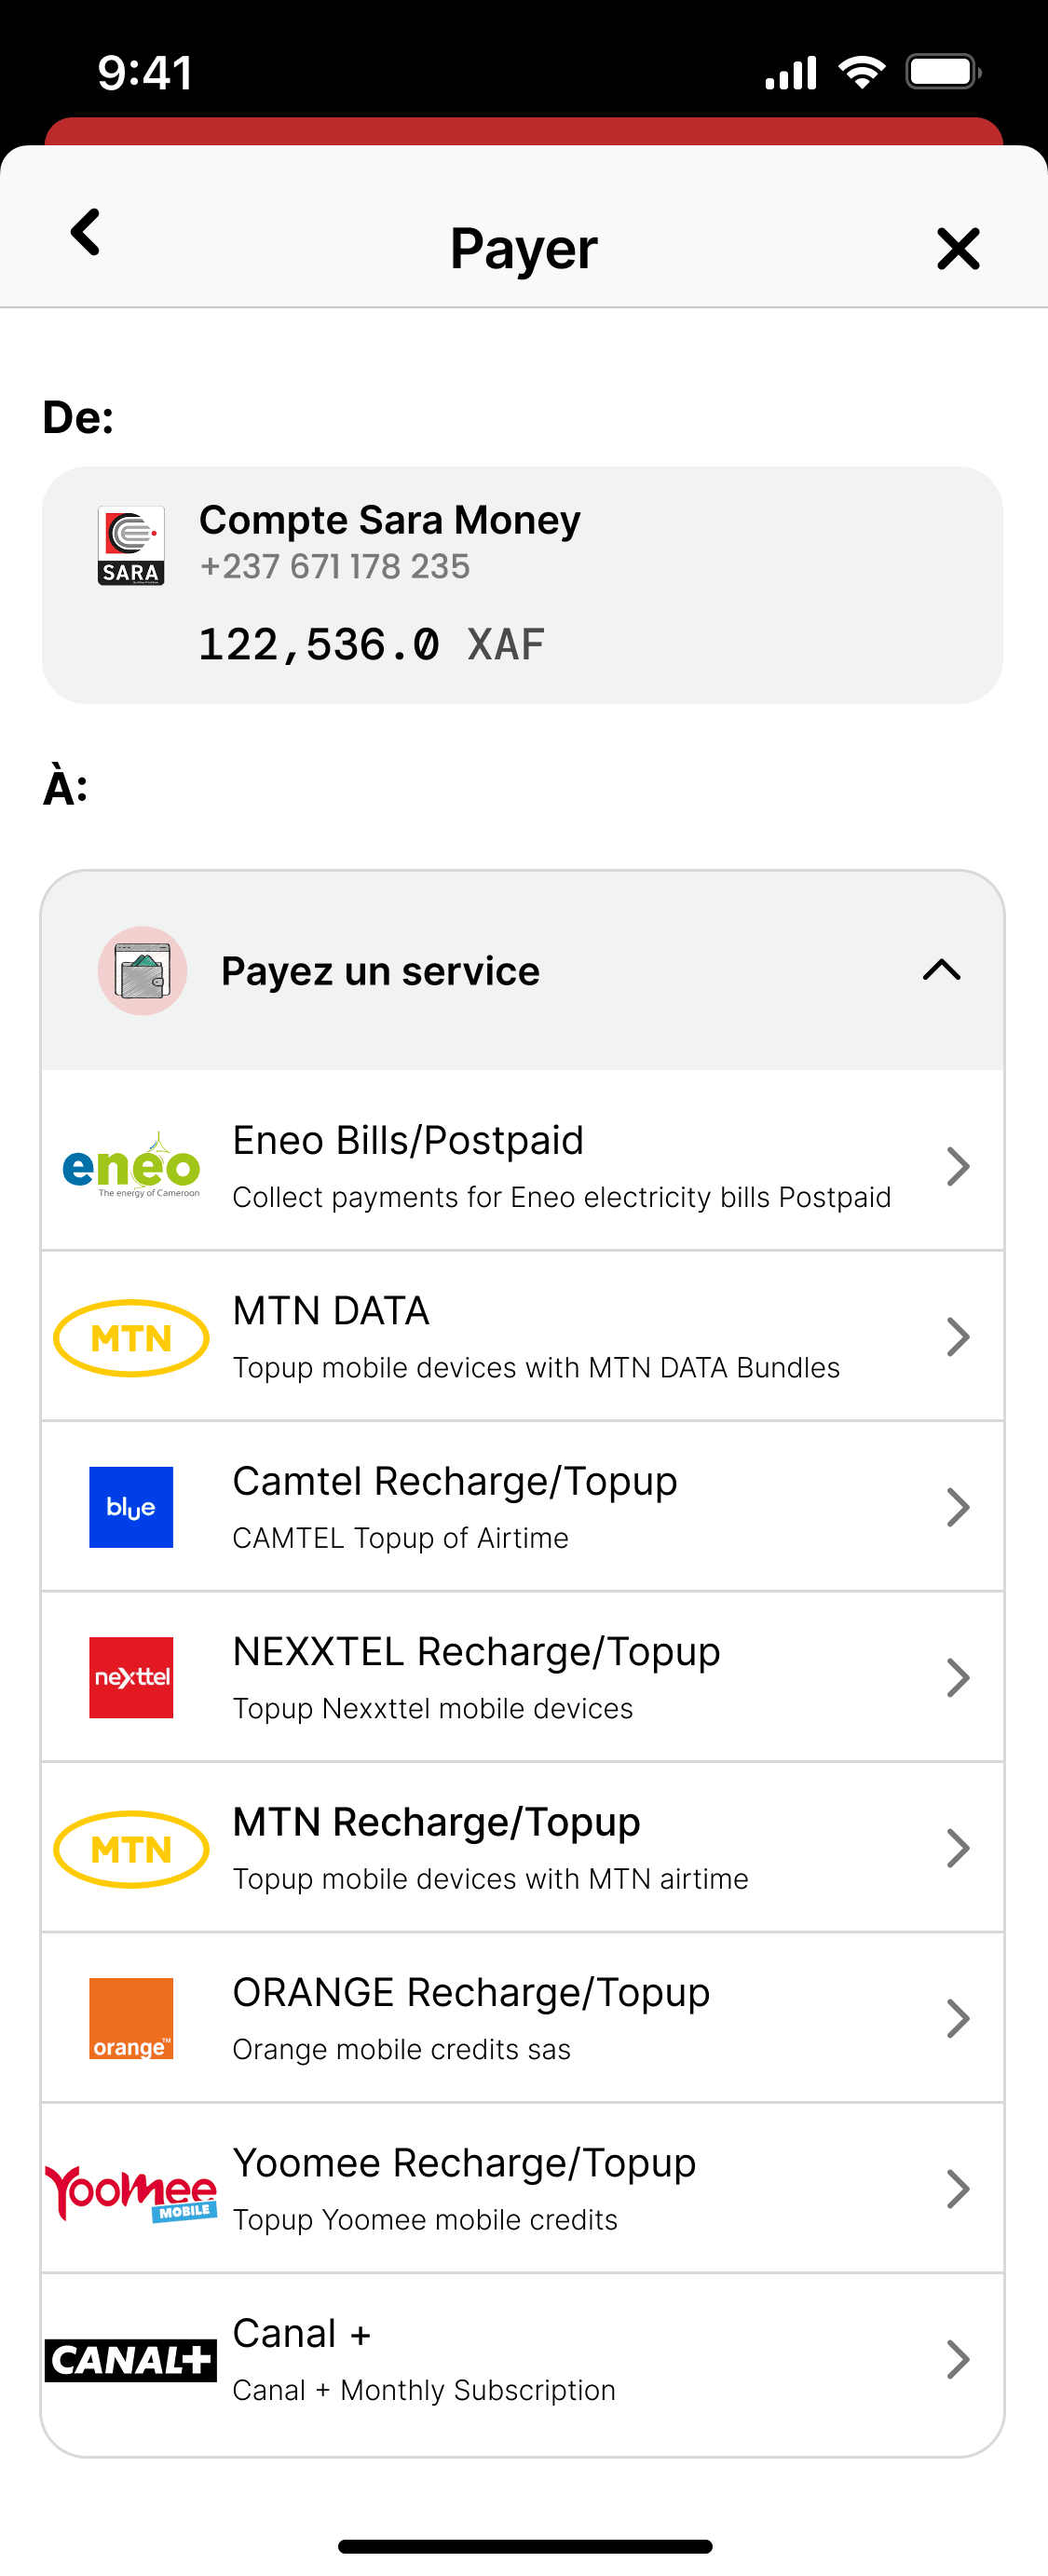1048x2576 pixels.
Task: Collapse the Payez un service section
Action: coord(941,970)
